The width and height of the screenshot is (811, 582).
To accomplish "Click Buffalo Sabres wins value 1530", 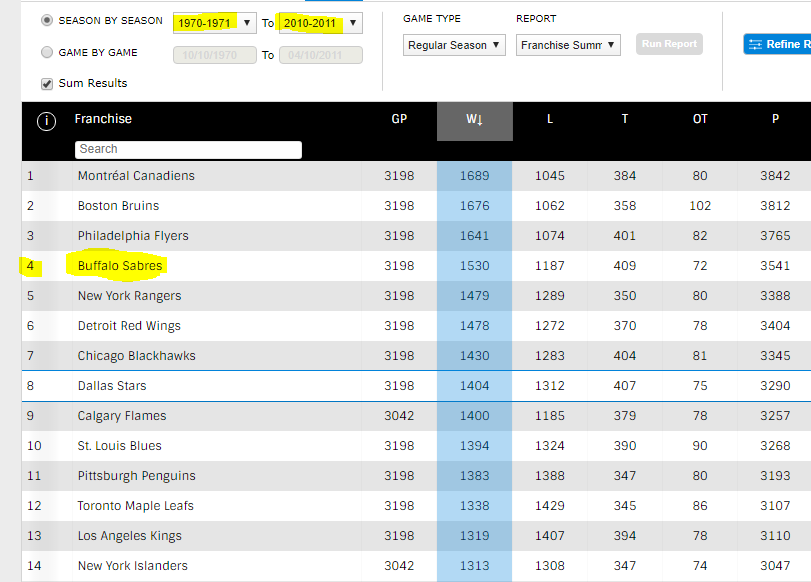I will (x=475, y=266).
